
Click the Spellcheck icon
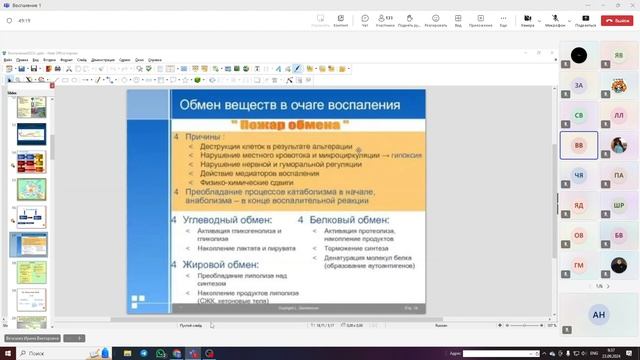click(149, 69)
